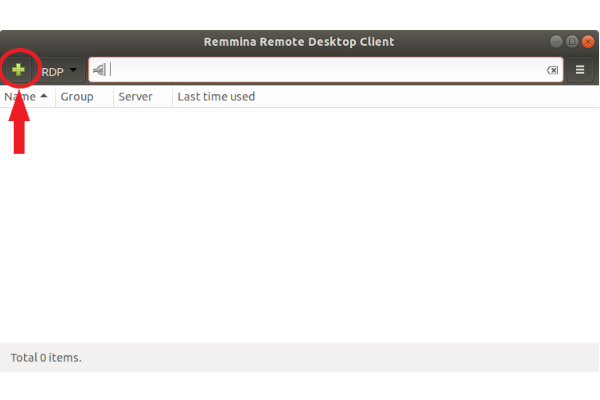Click the Remmina Remote Desktop Client title bar
The height and width of the screenshot is (400, 600).
[x=300, y=41]
